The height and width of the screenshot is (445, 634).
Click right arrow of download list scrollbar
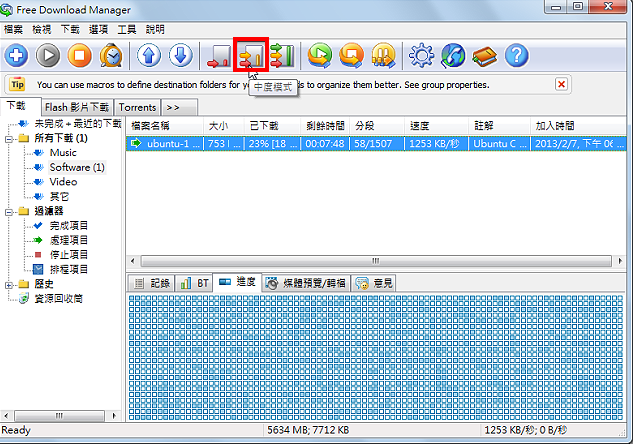[x=620, y=261]
